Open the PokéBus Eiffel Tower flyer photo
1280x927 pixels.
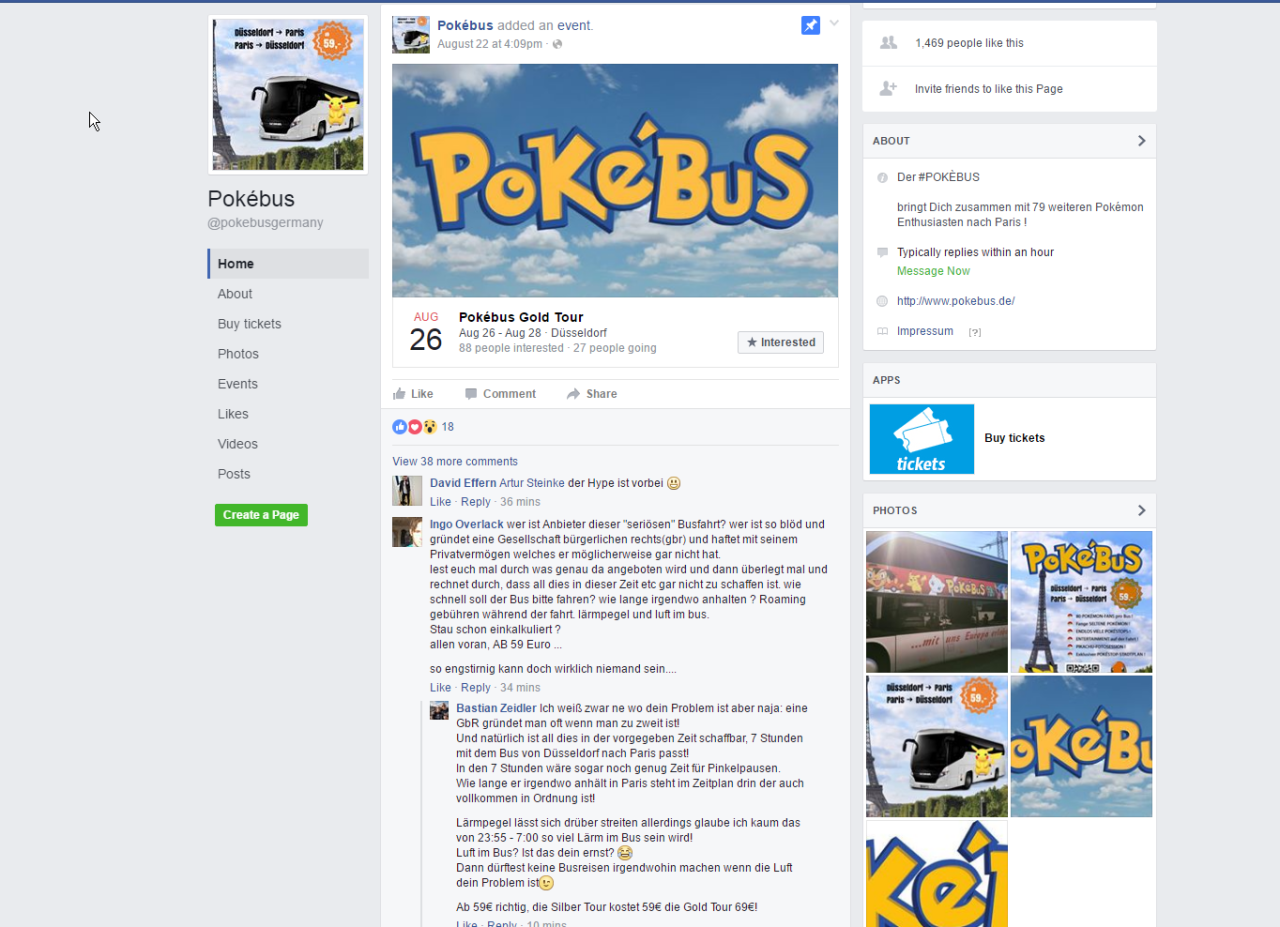tap(1082, 601)
